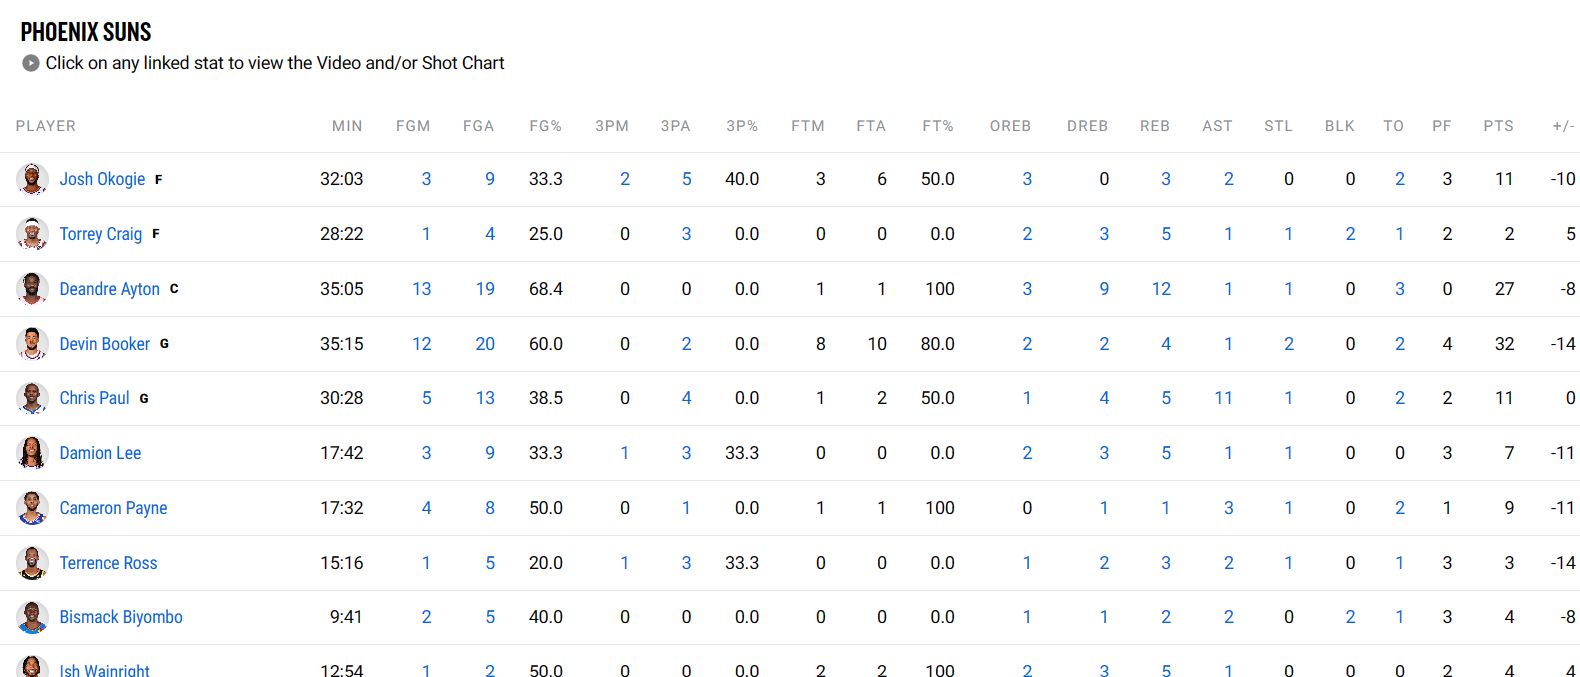1580x677 pixels.
Task: View Chris Paul's 13 field goal attempts
Action: click(x=485, y=398)
